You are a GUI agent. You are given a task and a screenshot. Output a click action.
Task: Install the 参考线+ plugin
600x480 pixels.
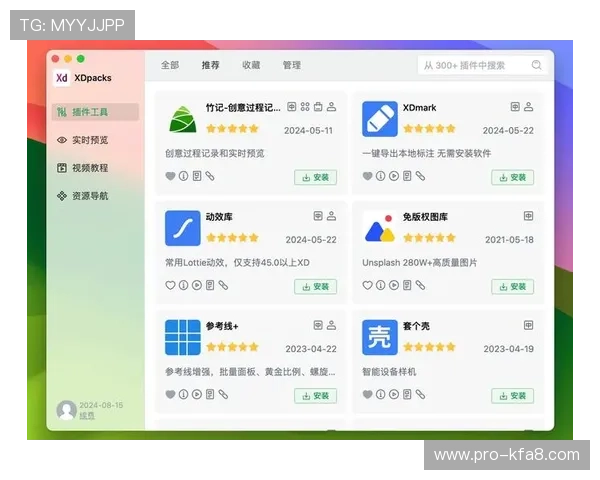click(x=316, y=395)
